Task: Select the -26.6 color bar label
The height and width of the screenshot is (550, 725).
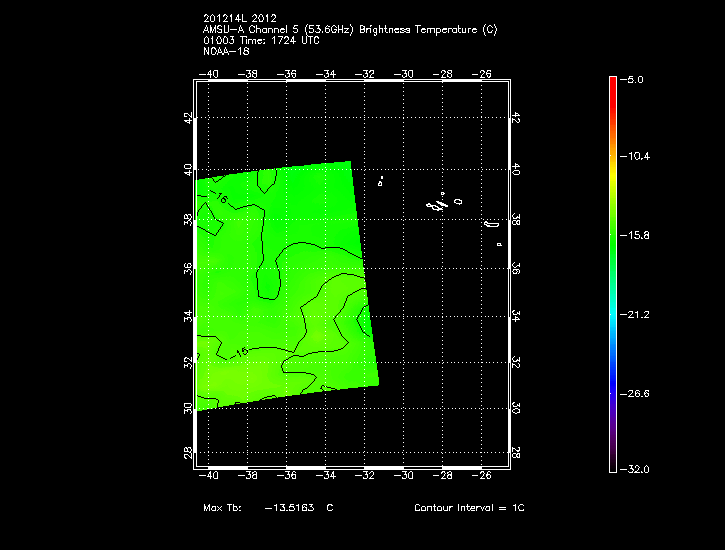Action: click(638, 393)
